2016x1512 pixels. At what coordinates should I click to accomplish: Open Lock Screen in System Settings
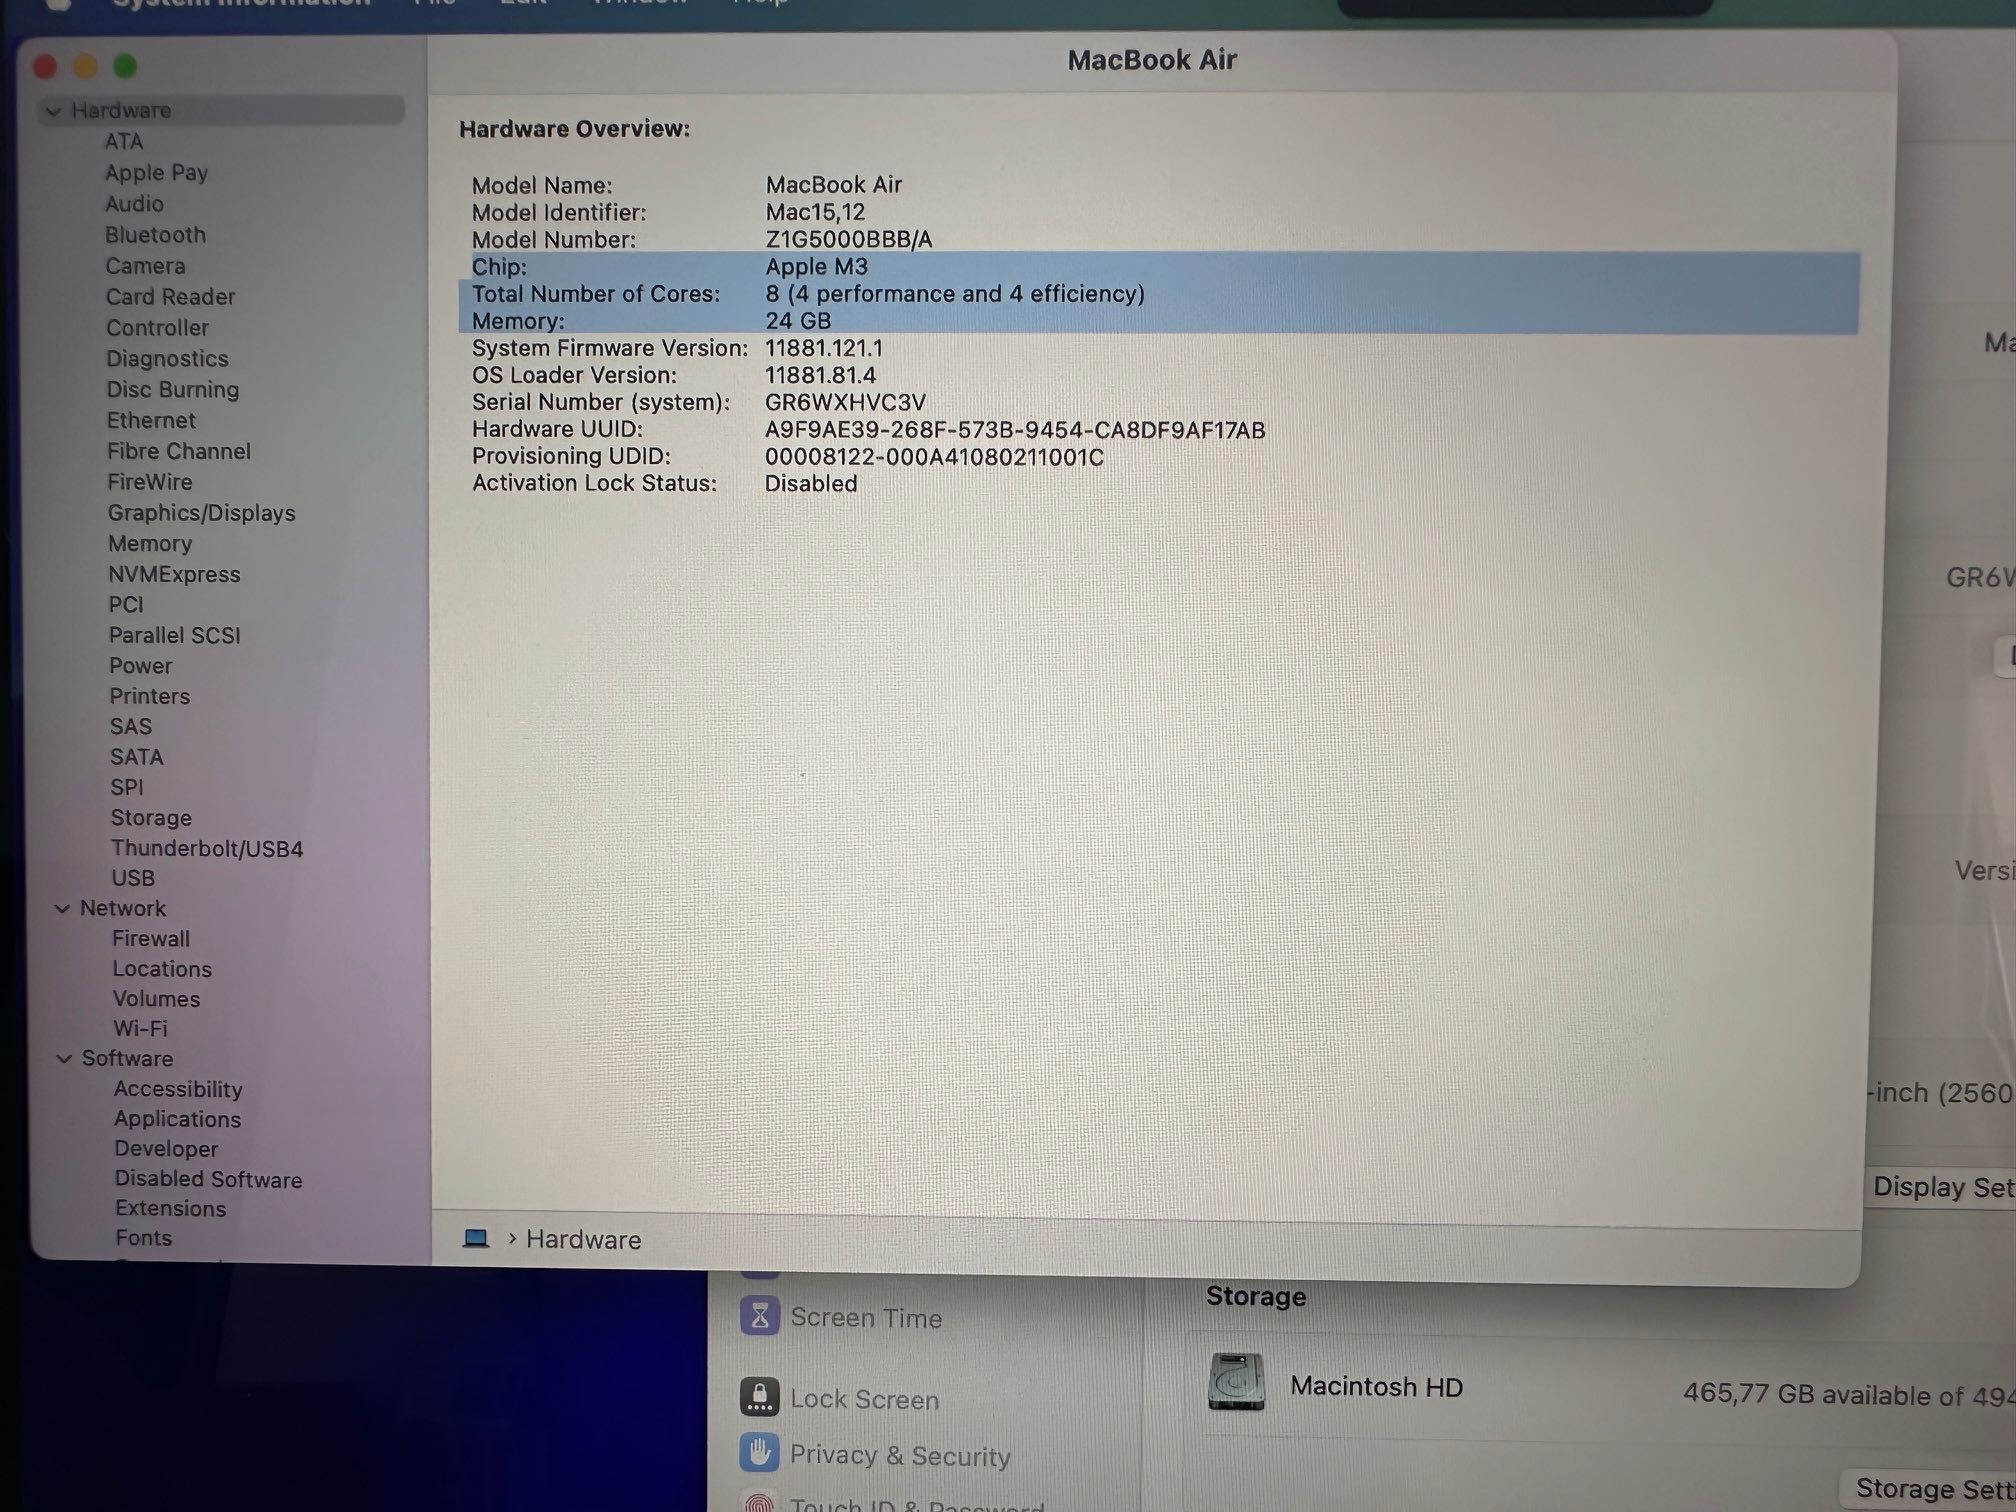[840, 1399]
